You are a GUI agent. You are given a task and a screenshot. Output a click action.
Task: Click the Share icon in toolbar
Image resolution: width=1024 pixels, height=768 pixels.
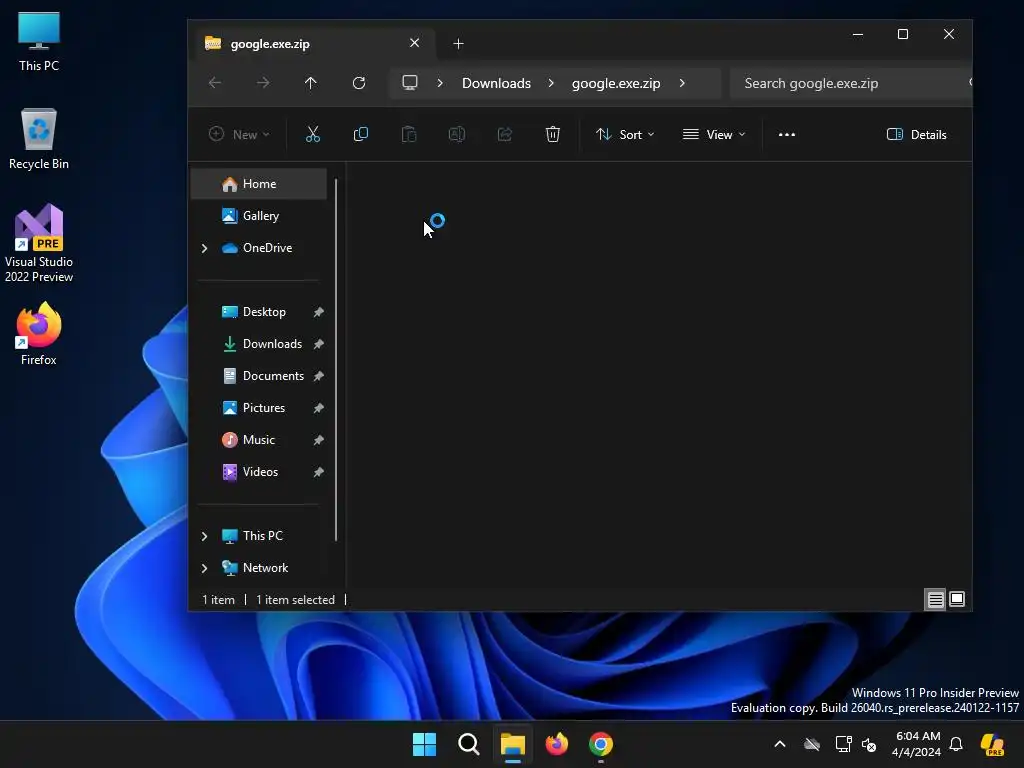pyautogui.click(x=505, y=135)
